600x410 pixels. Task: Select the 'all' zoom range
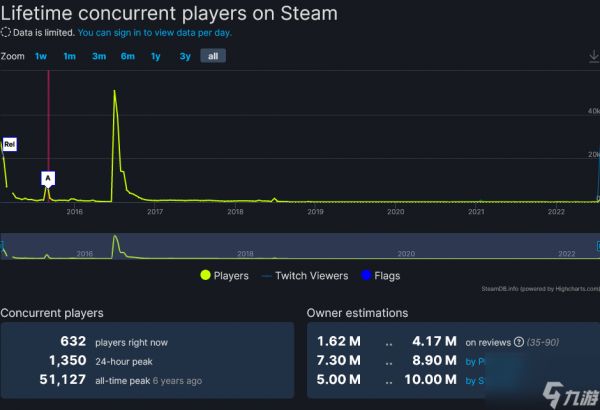[213, 56]
